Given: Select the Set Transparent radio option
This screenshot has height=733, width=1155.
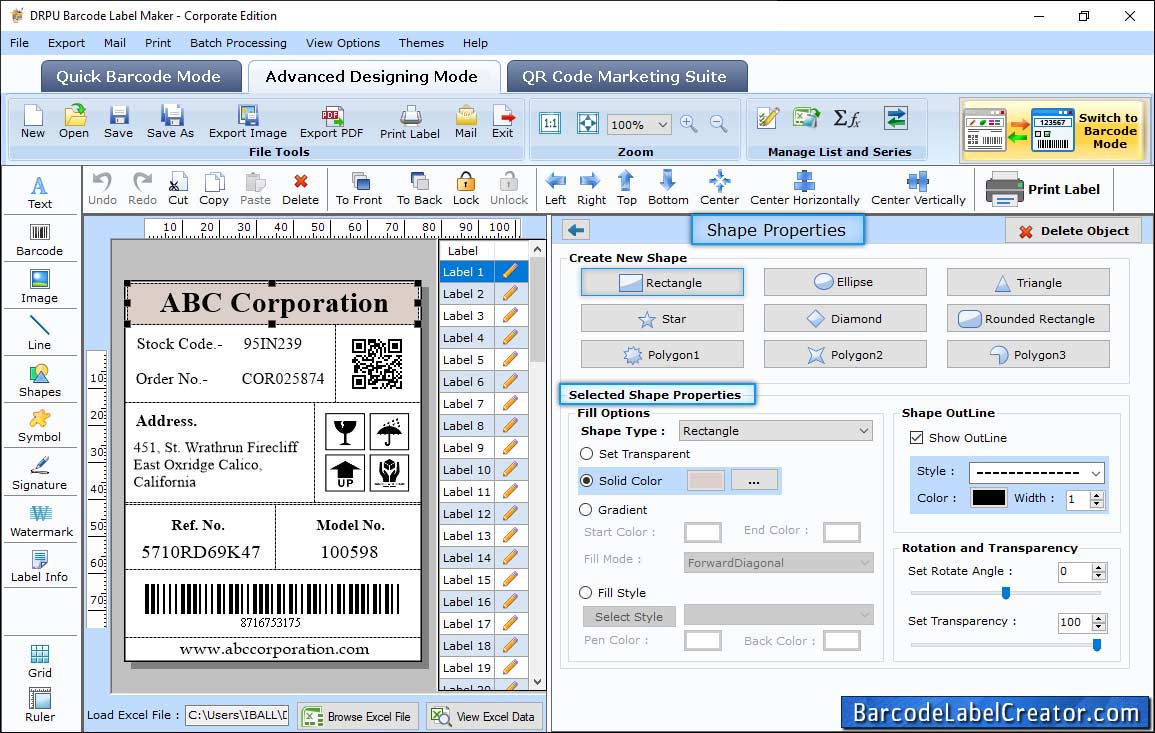Looking at the screenshot, I should (x=586, y=454).
